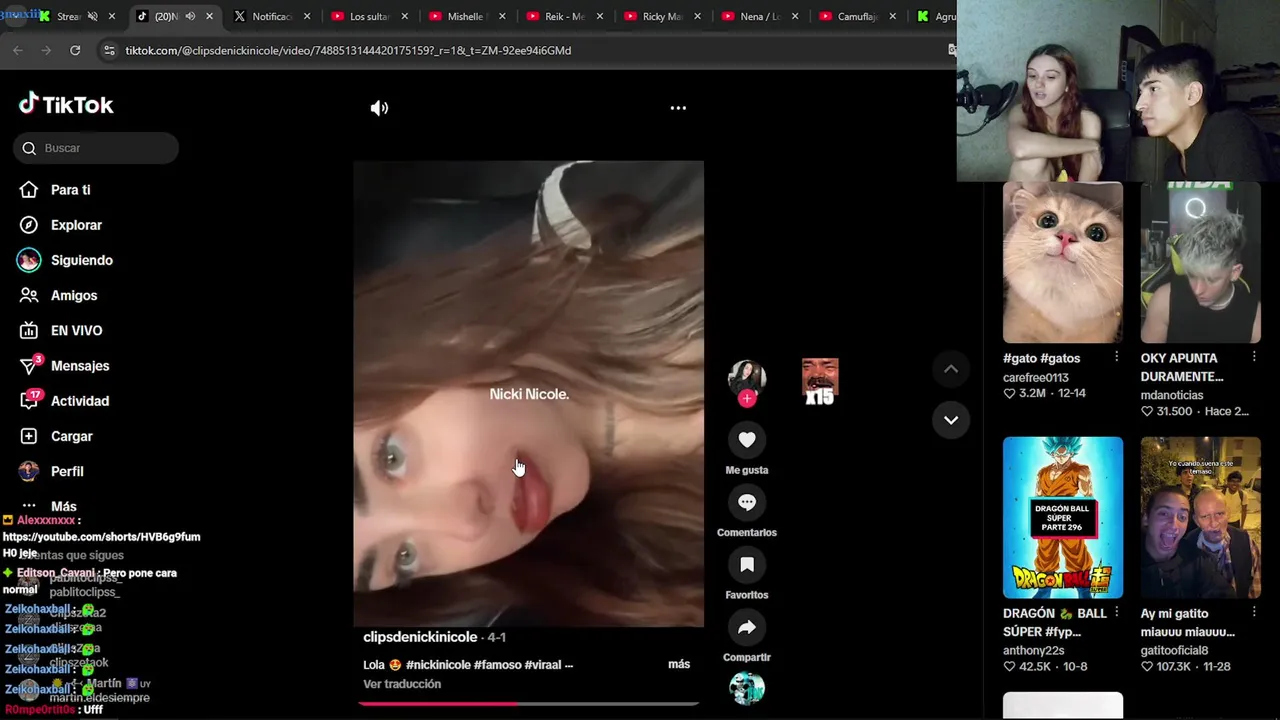Viewport: 1280px width, 720px height.
Task: Mute audio icon on TikTok tab
Action: click(x=190, y=16)
